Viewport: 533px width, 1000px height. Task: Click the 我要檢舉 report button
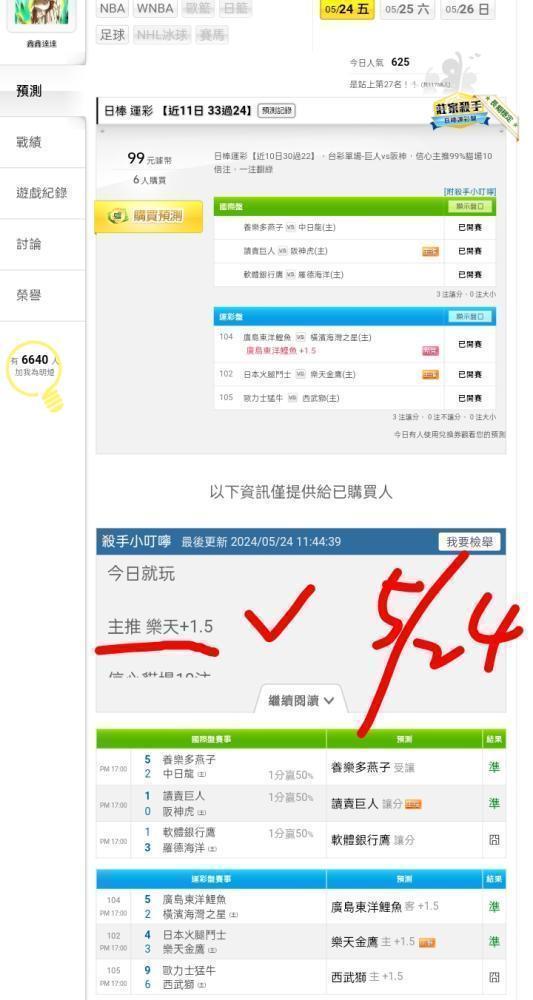tap(469, 542)
